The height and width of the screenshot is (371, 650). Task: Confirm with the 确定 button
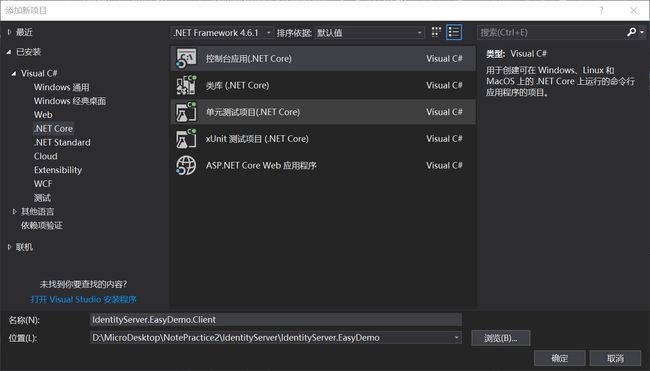click(x=560, y=358)
